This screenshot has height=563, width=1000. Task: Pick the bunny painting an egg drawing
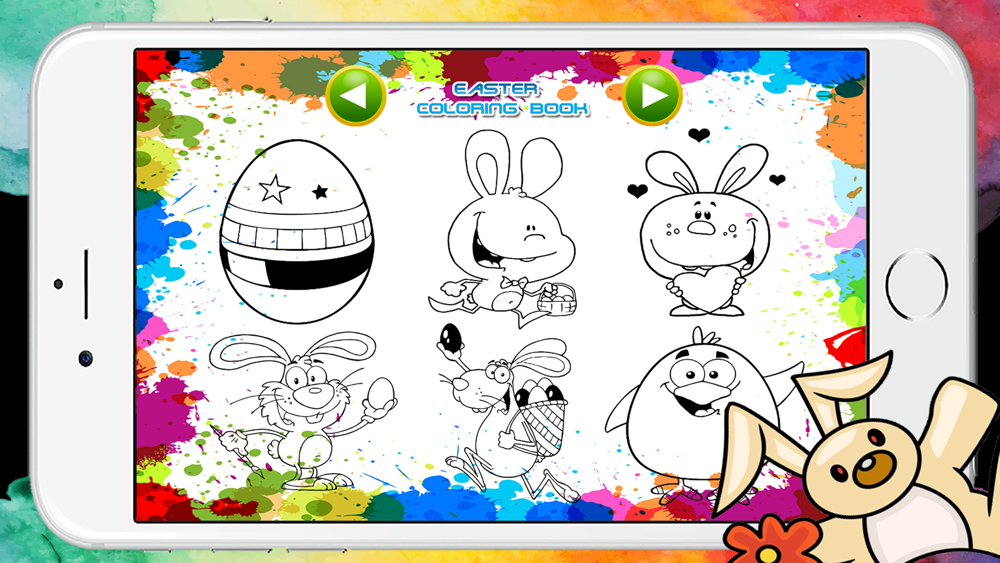tap(303, 411)
